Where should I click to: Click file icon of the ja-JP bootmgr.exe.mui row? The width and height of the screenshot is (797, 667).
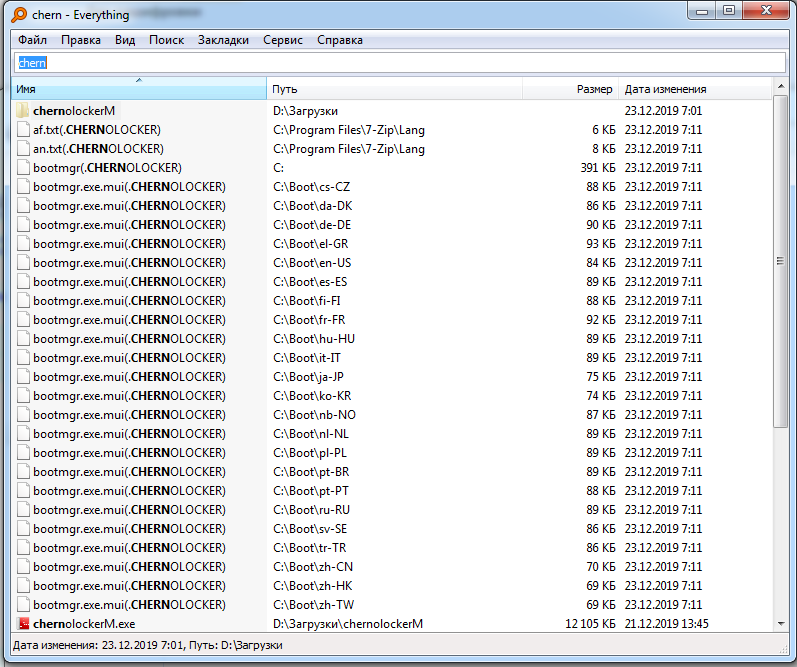(x=23, y=376)
